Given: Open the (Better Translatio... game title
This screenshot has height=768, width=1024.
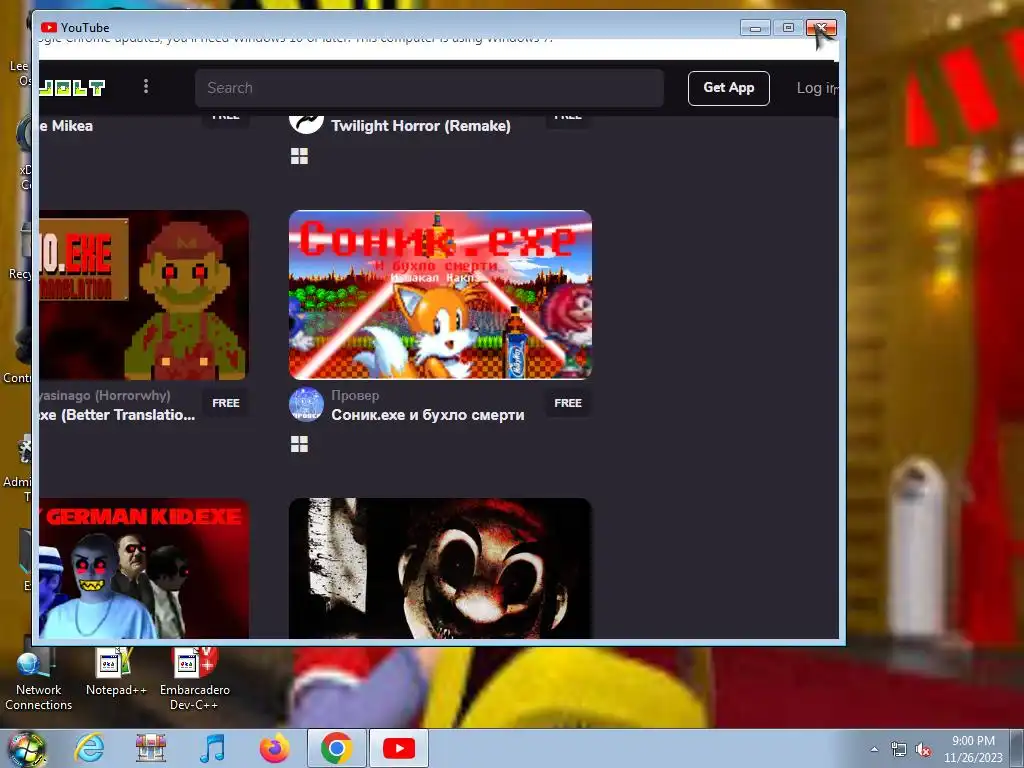Looking at the screenshot, I should point(118,415).
